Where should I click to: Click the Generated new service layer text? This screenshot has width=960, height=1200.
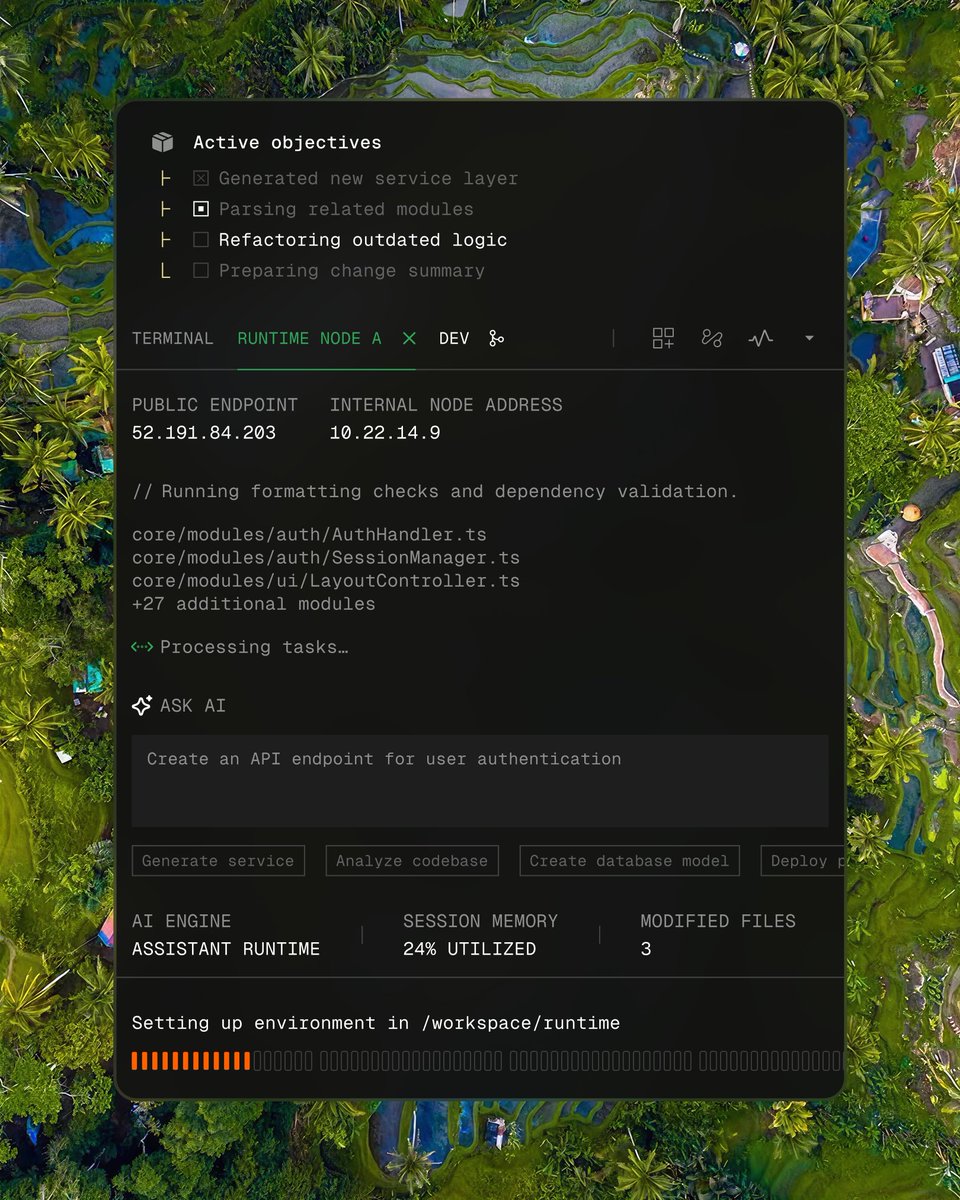(369, 179)
